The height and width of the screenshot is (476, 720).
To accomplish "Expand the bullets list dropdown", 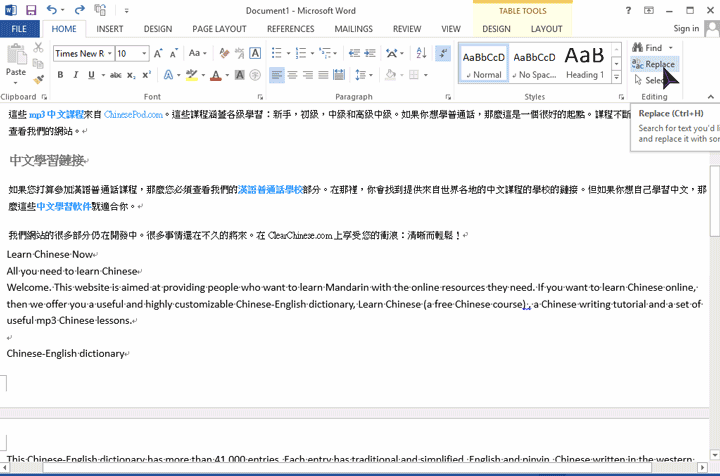I will tap(288, 53).
